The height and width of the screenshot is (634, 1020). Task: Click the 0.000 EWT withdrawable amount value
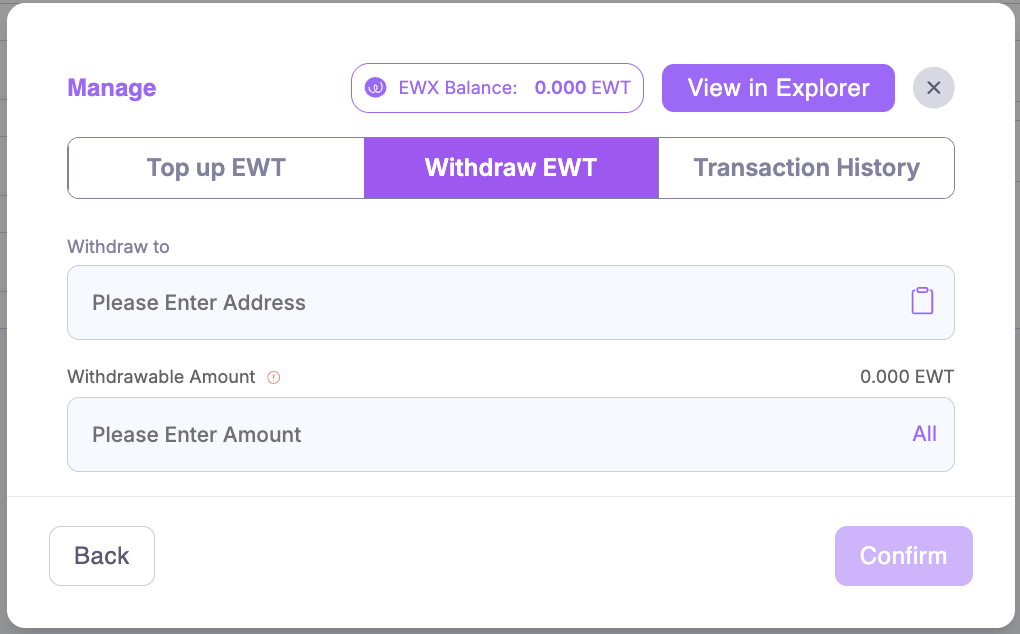pos(906,377)
